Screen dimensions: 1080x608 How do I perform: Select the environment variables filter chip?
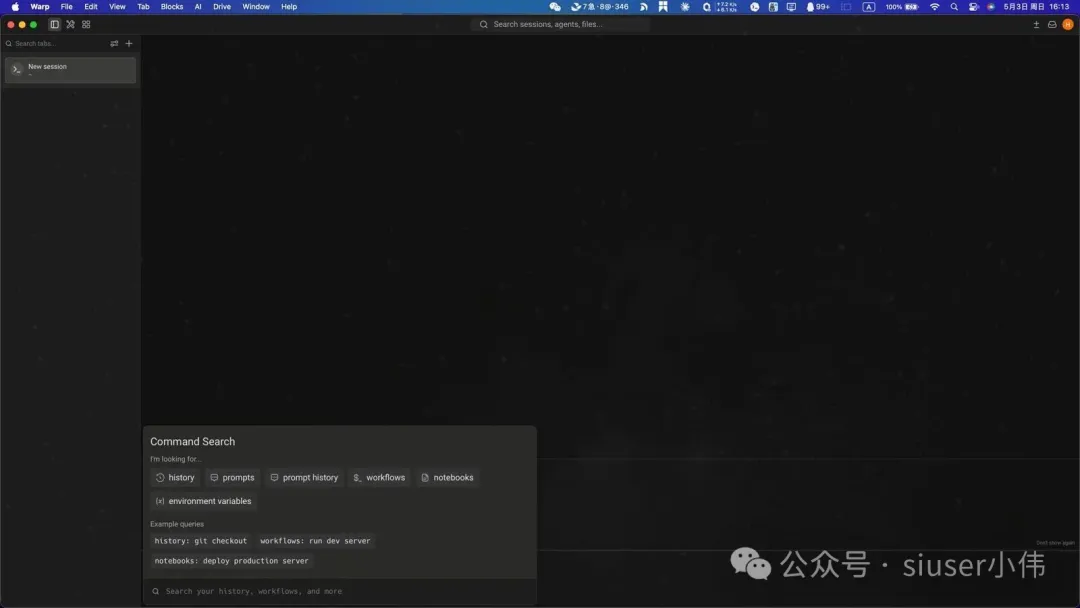tap(203, 501)
